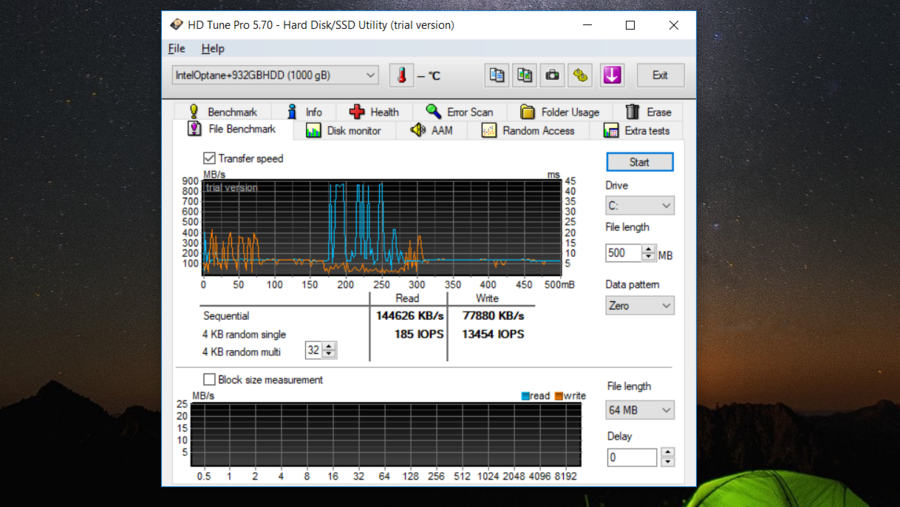Decrease the File length MB spinner
Viewport: 900px width, 507px height.
coord(649,257)
